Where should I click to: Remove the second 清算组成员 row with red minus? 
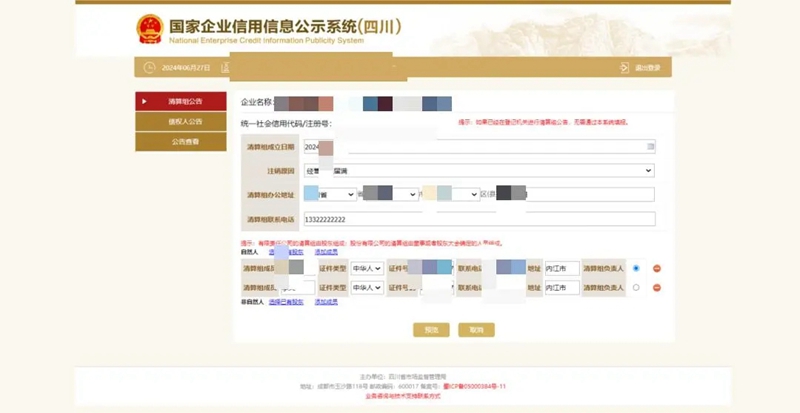click(657, 288)
